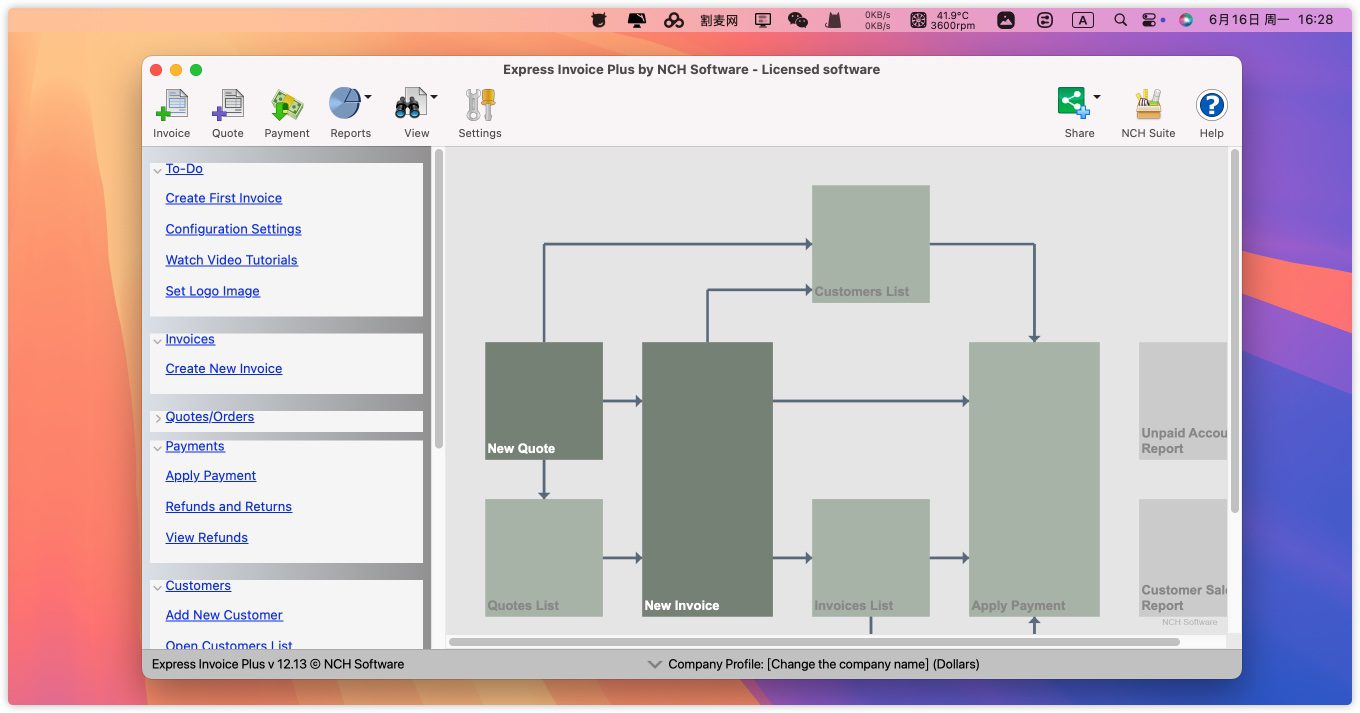Click the Help question mark icon
The width and height of the screenshot is (1360, 713).
[1211, 106]
